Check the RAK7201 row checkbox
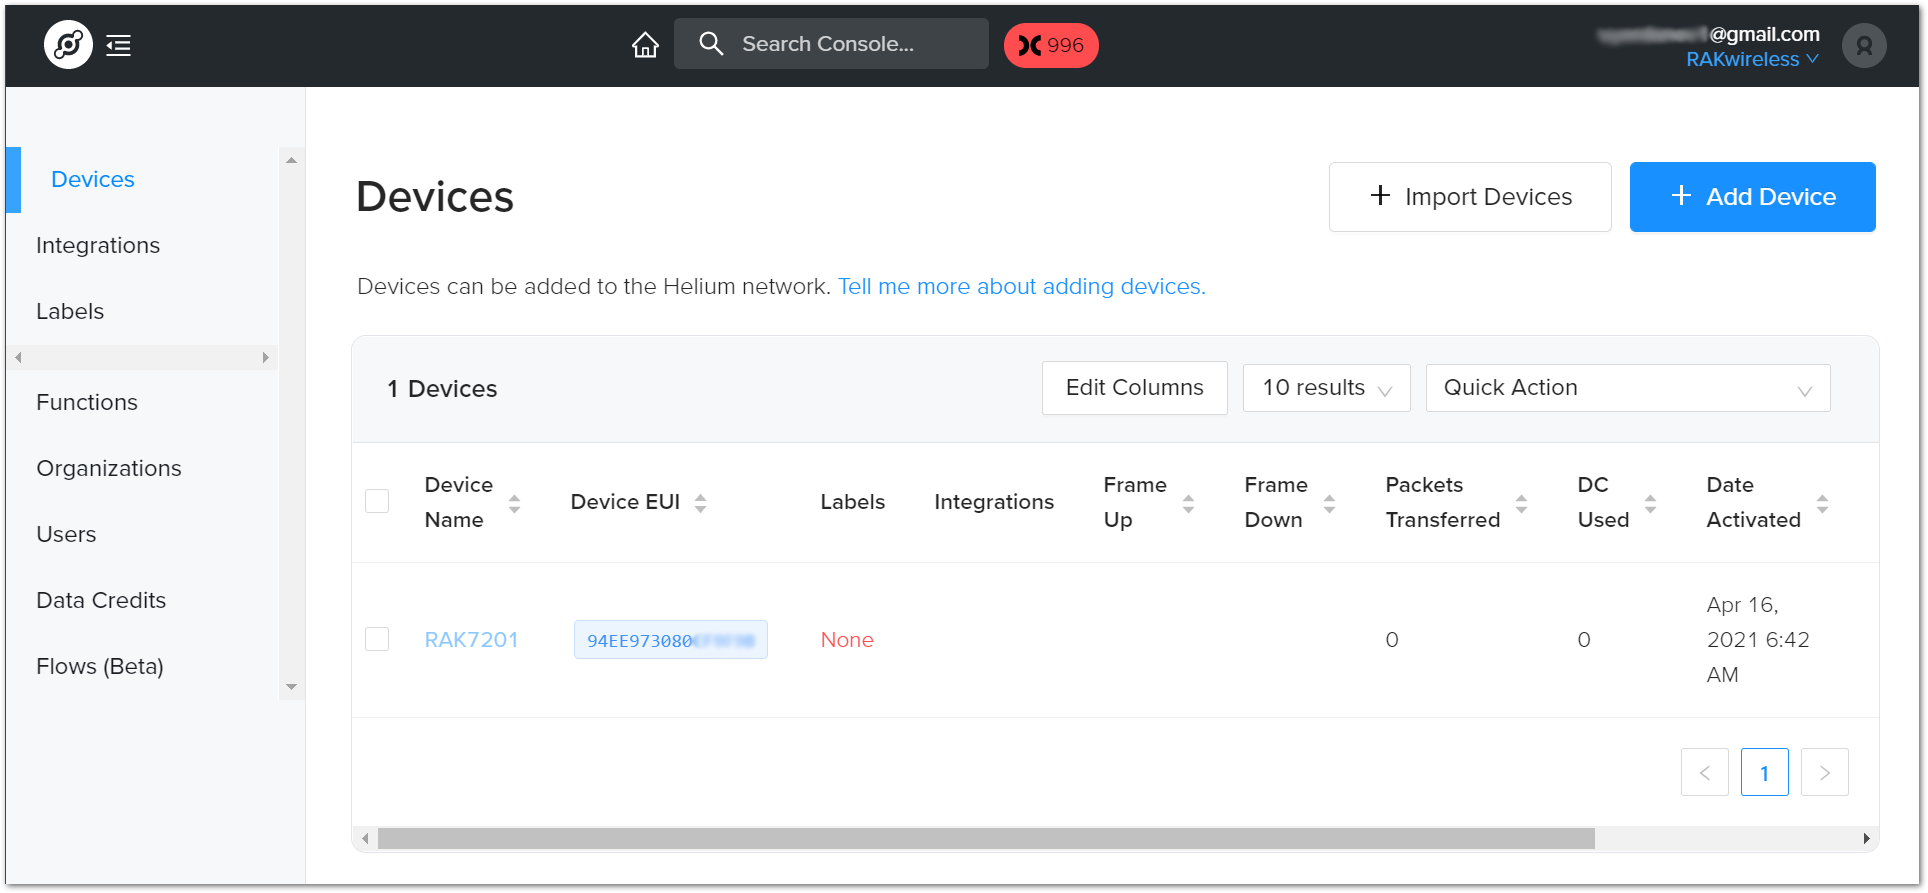The height and width of the screenshot is (893, 1928). click(x=377, y=639)
